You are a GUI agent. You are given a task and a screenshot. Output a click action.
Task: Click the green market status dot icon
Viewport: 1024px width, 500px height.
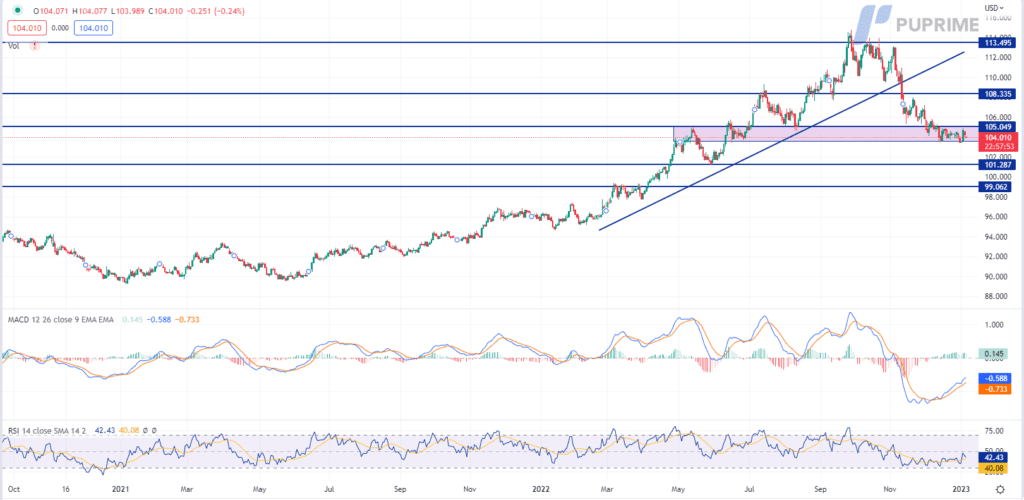pyautogui.click(x=17, y=11)
